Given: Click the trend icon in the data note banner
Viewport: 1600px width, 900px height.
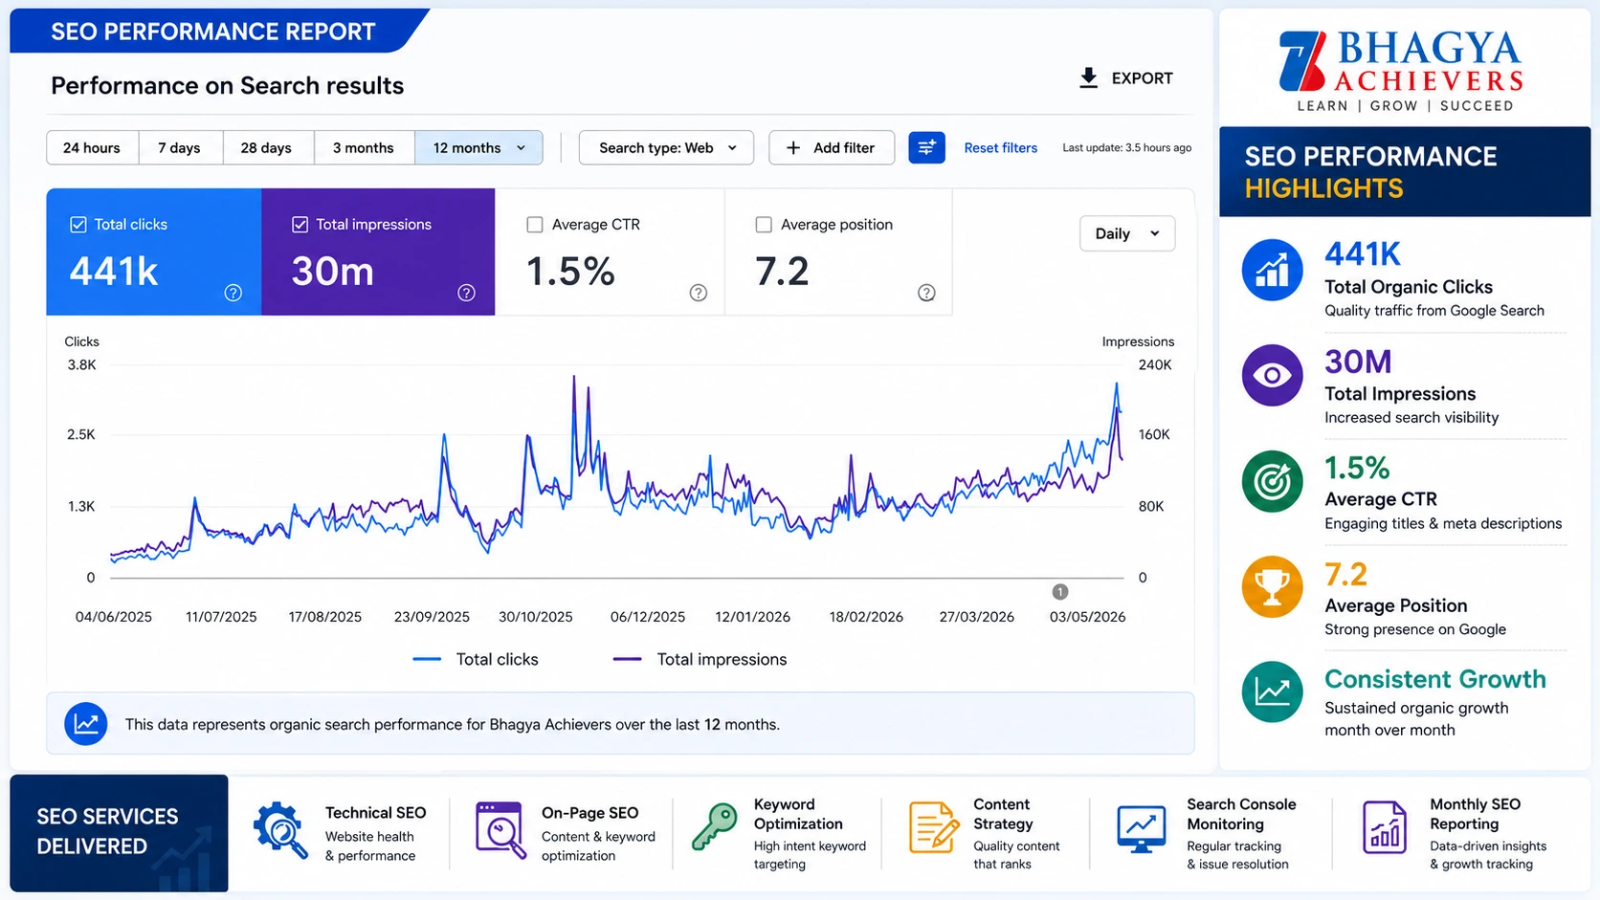Looking at the screenshot, I should [x=86, y=724].
